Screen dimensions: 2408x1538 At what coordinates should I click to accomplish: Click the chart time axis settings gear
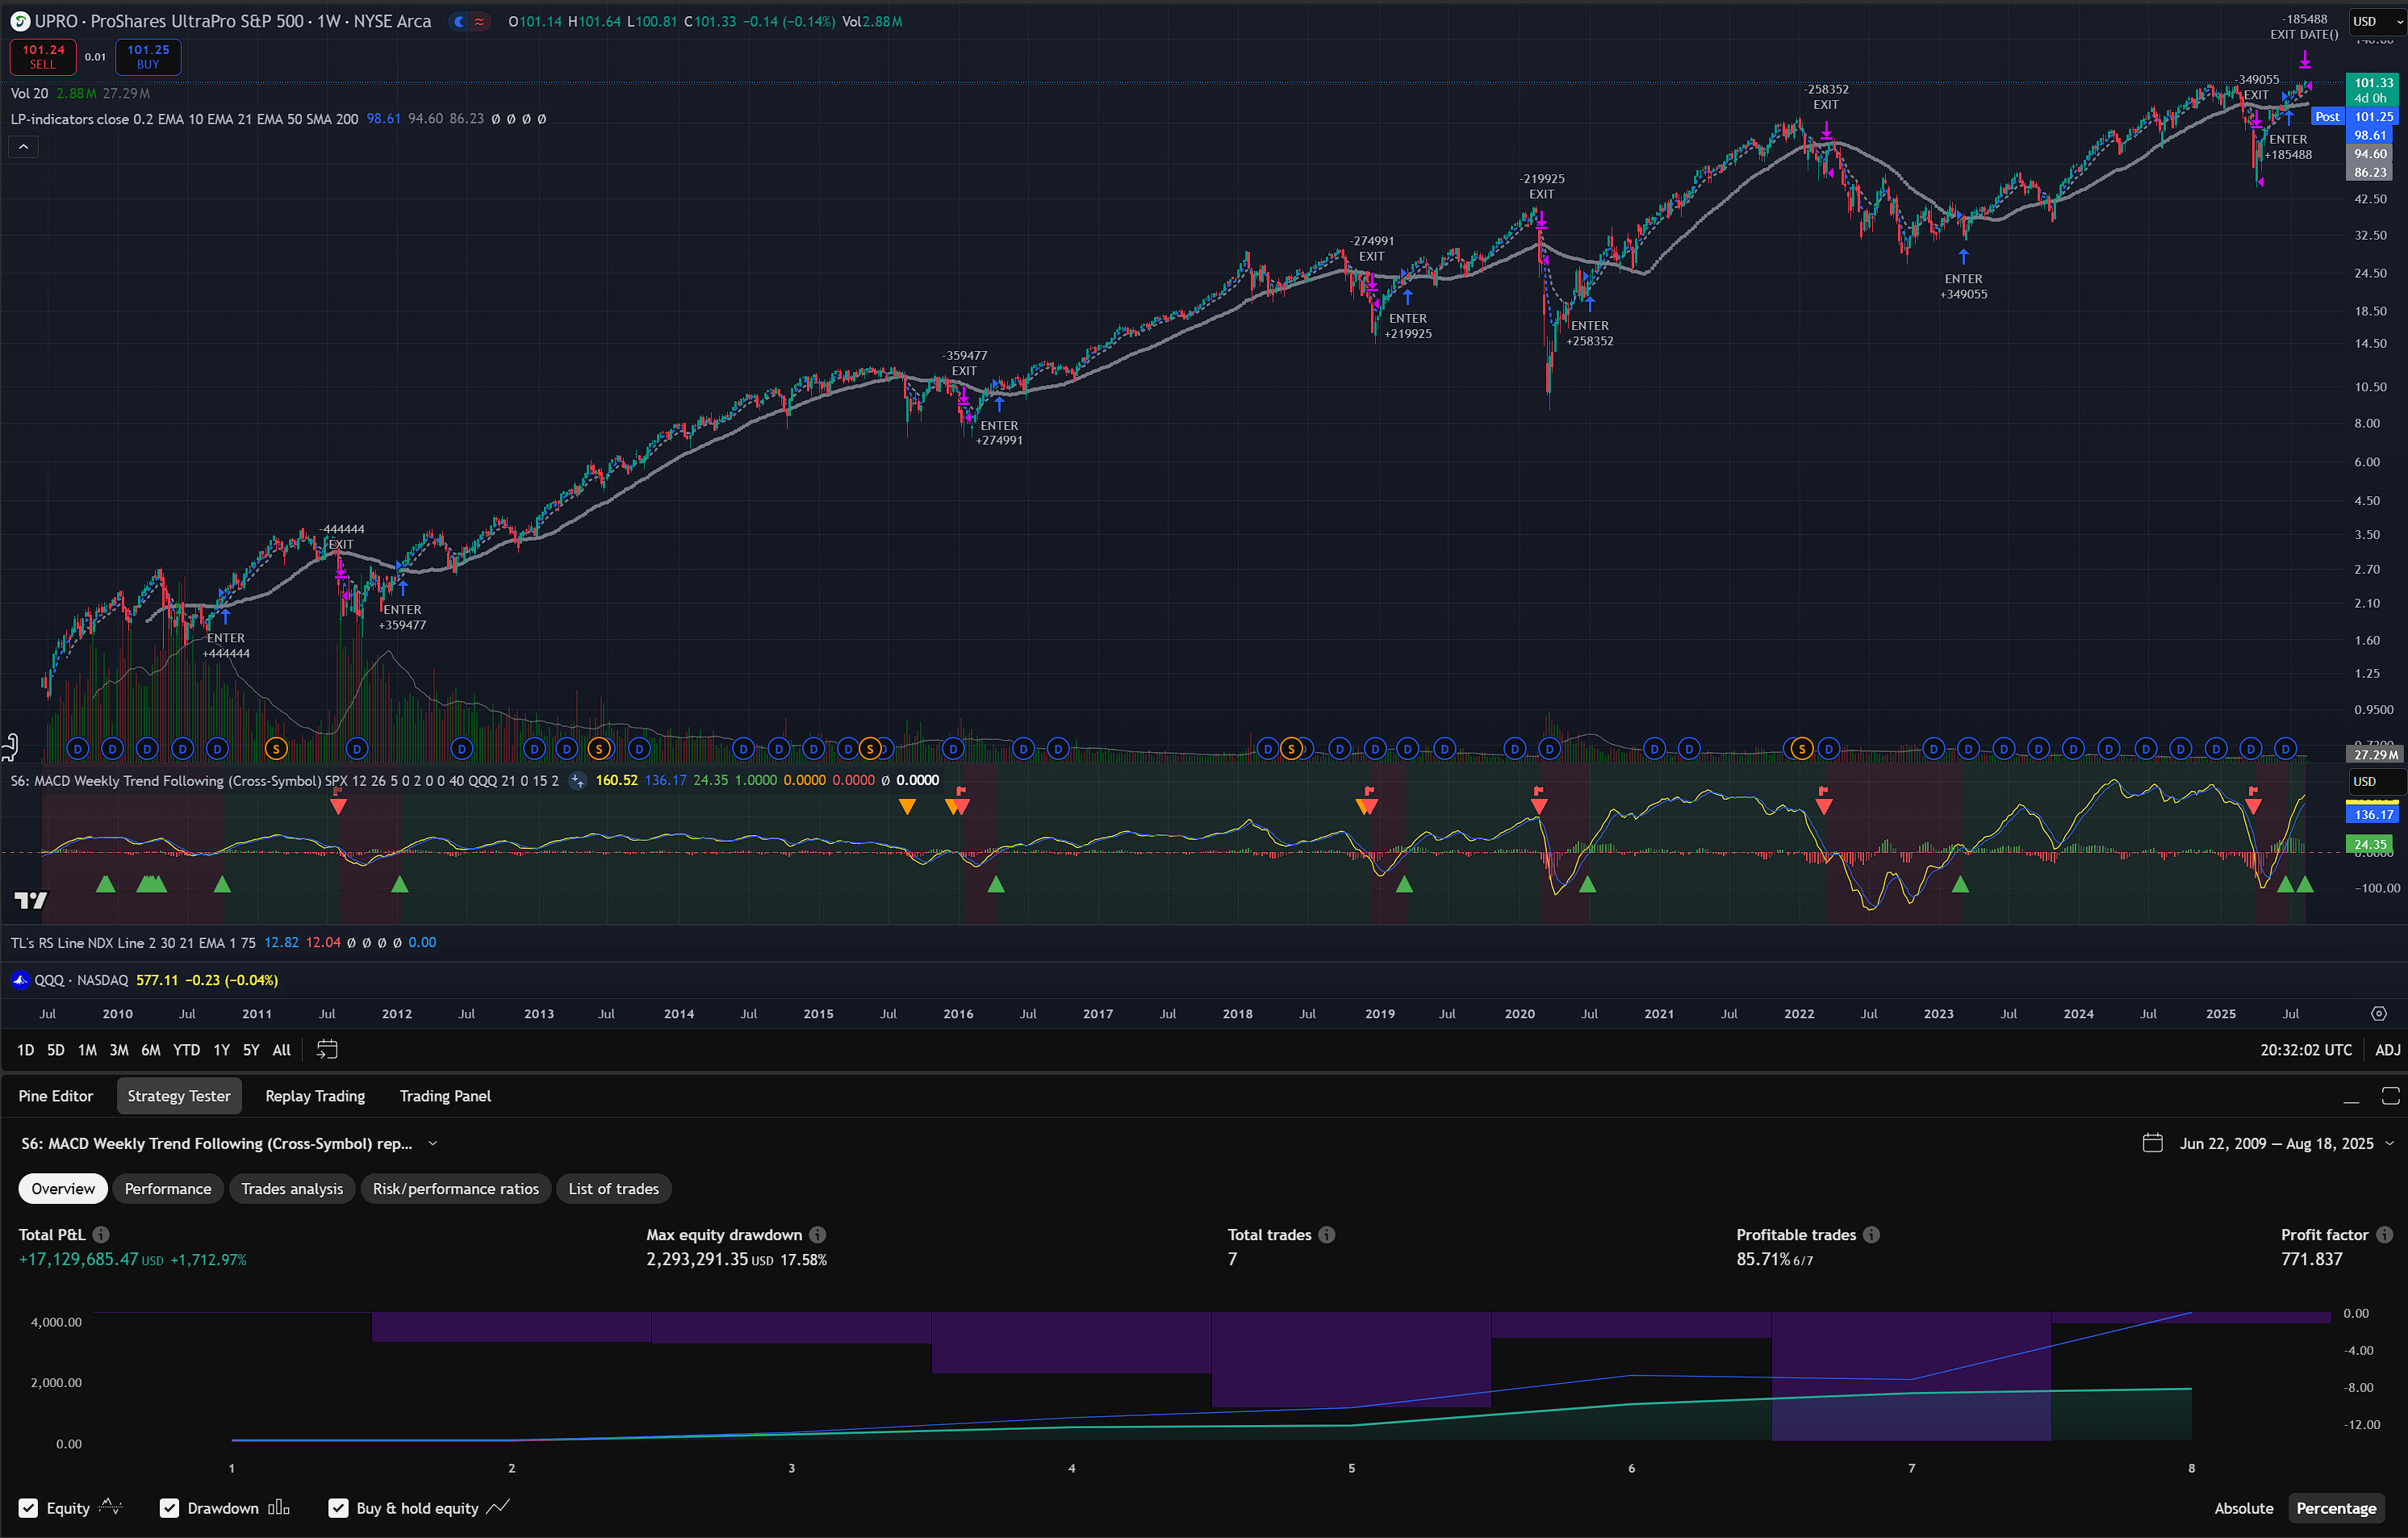tap(2378, 1013)
